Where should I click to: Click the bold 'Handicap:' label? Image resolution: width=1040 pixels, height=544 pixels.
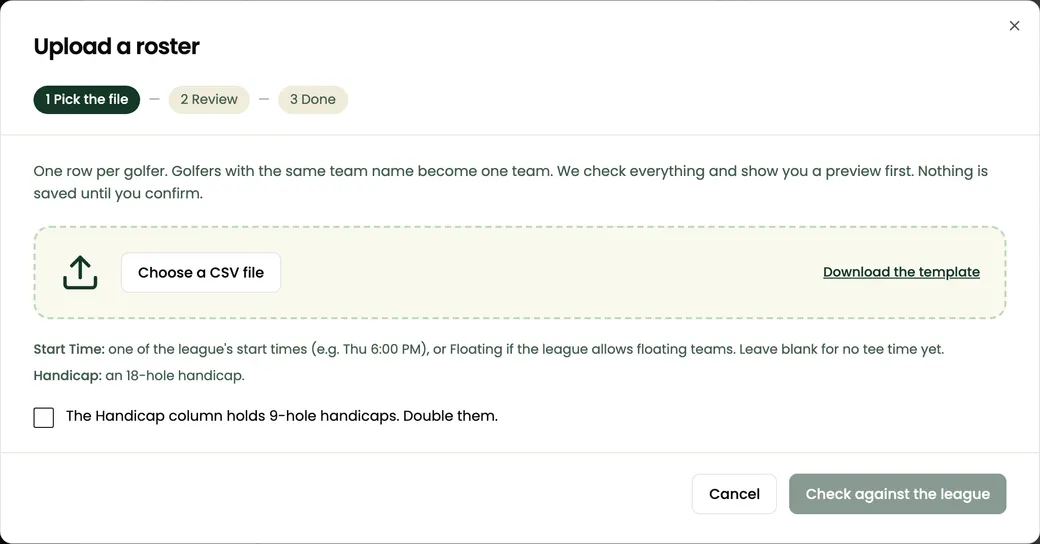point(68,375)
